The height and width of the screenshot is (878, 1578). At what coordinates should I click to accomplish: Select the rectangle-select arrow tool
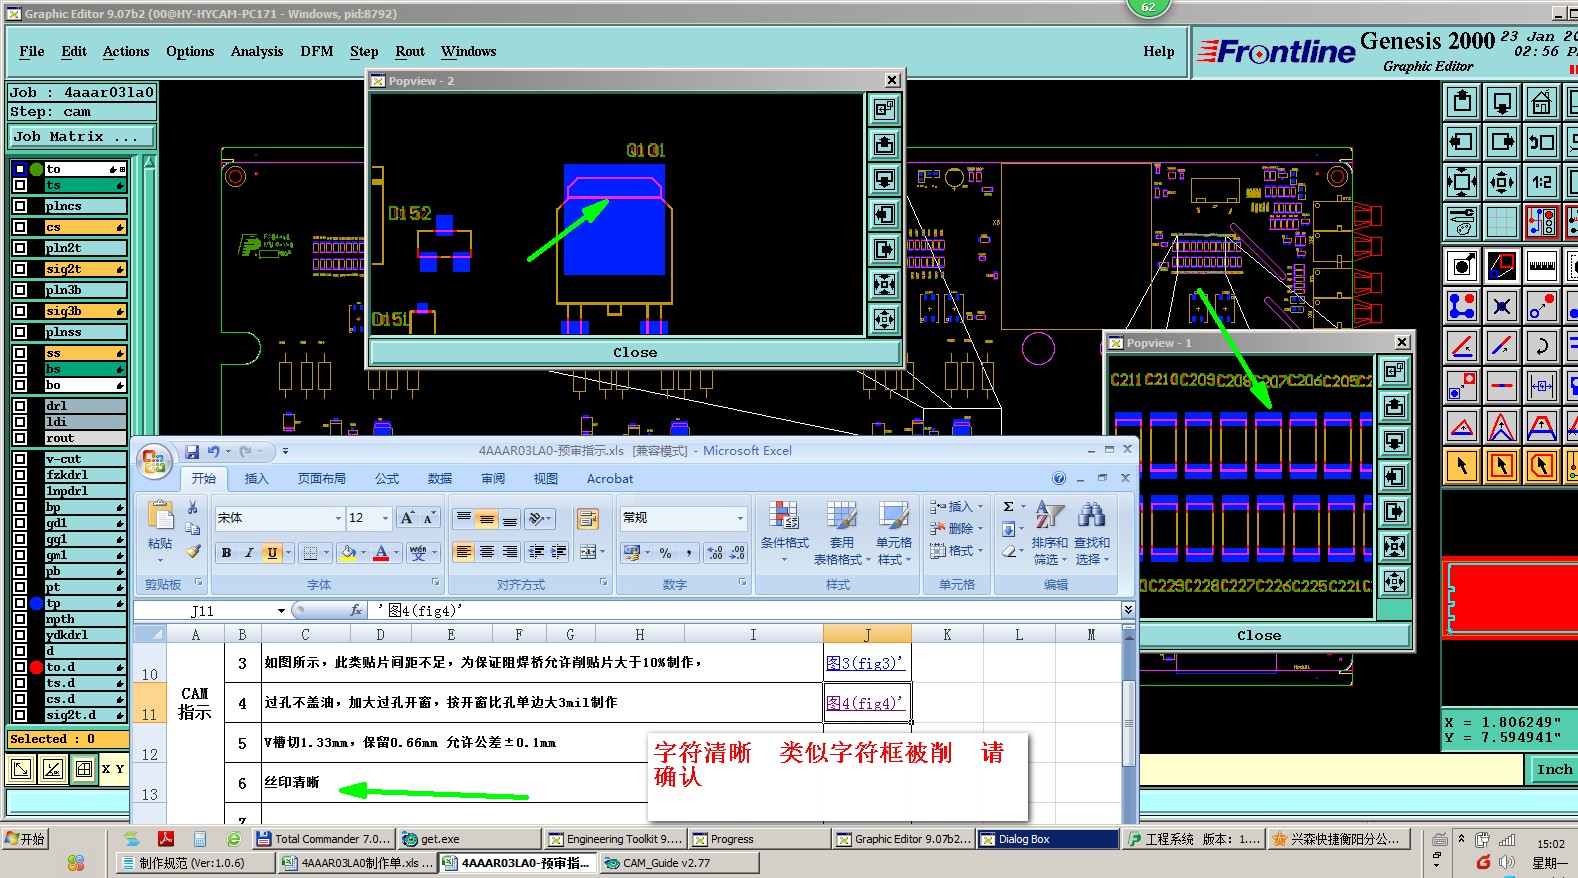pyautogui.click(x=1502, y=466)
